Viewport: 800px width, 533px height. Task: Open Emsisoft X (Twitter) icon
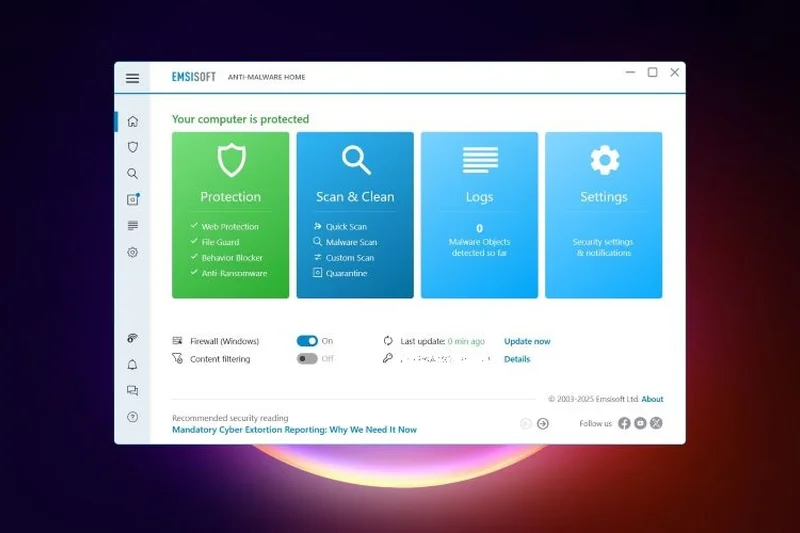(656, 423)
